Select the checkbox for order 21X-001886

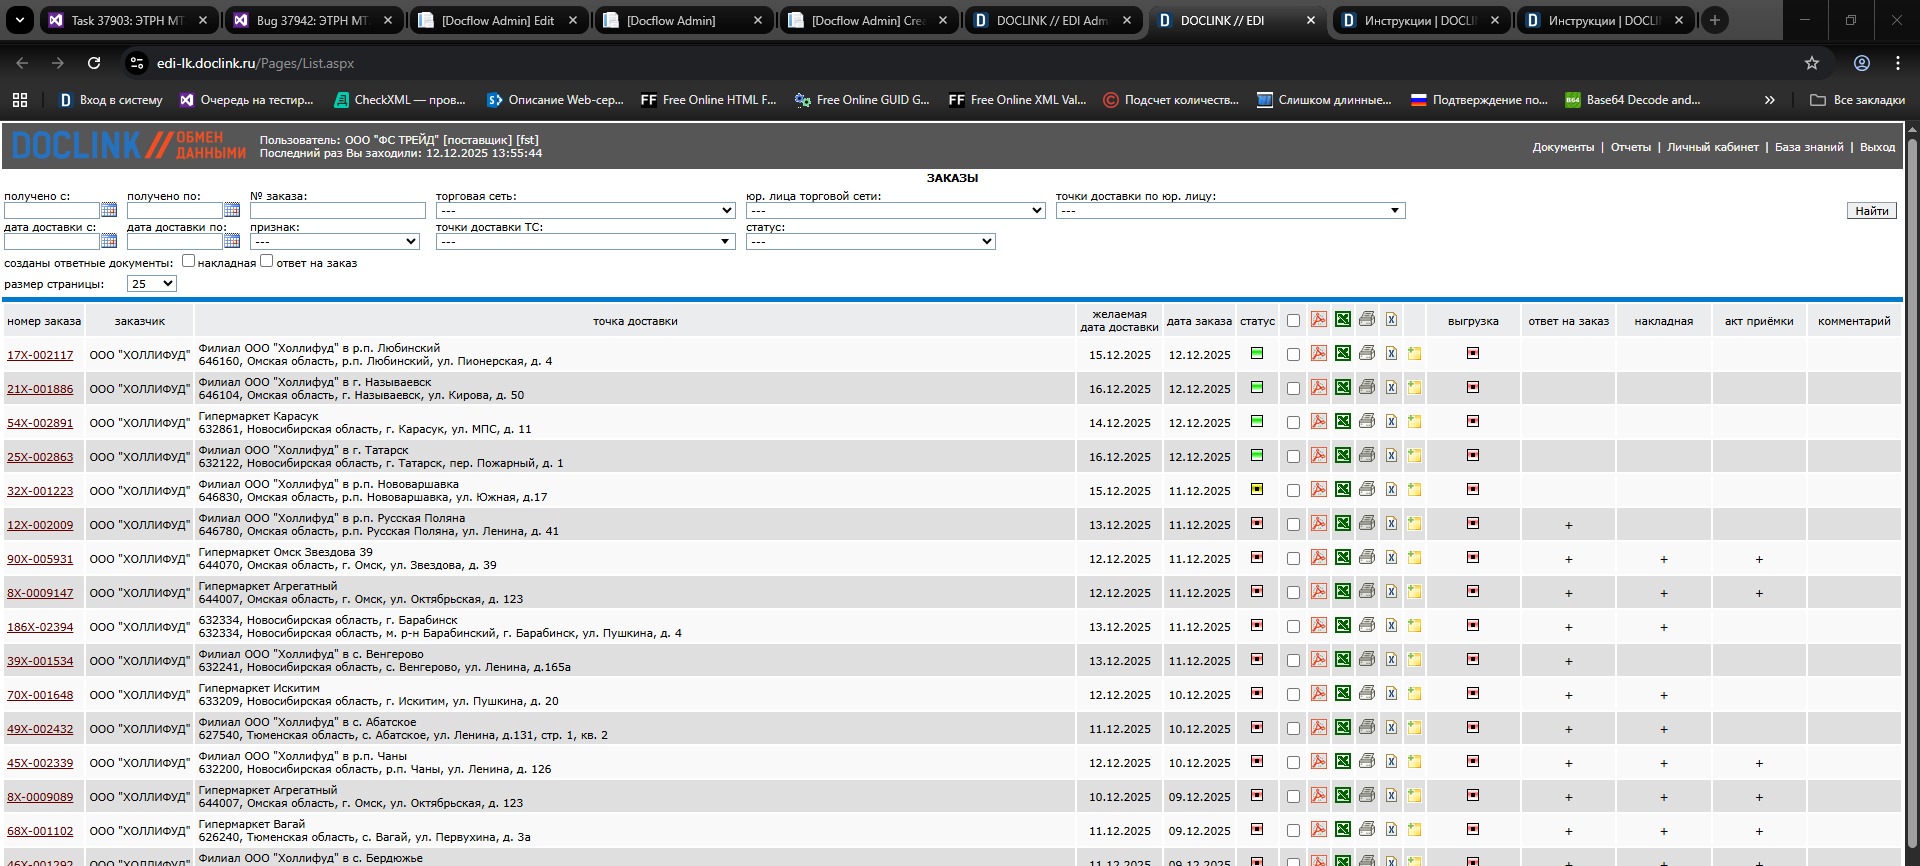[1293, 389]
